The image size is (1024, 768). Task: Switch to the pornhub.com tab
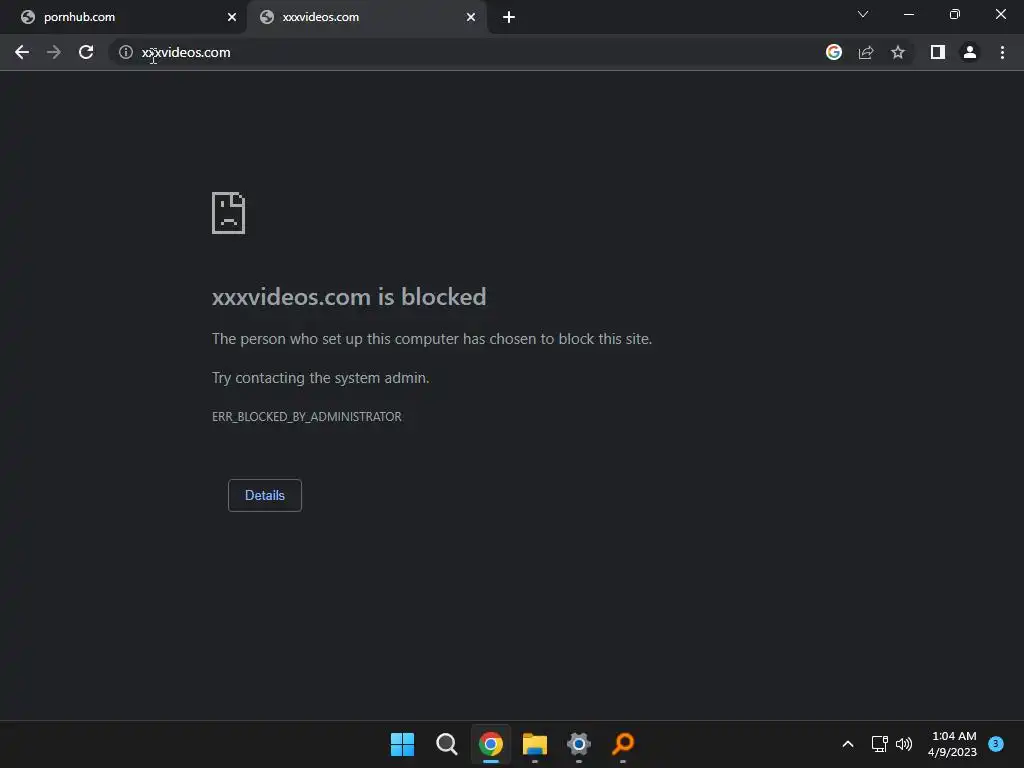(123, 18)
